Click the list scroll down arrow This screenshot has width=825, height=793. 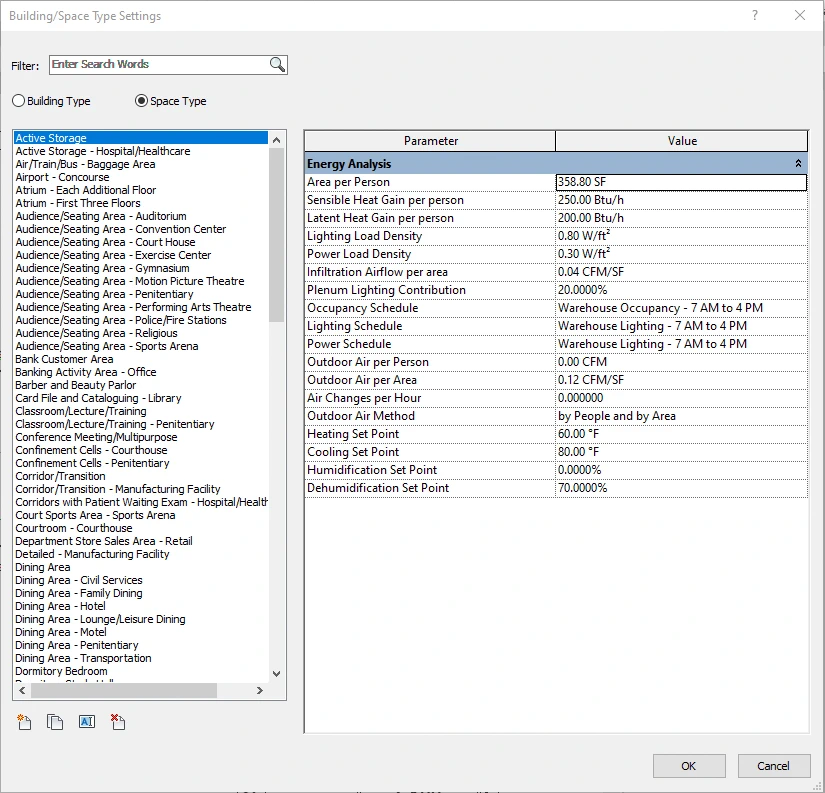276,674
